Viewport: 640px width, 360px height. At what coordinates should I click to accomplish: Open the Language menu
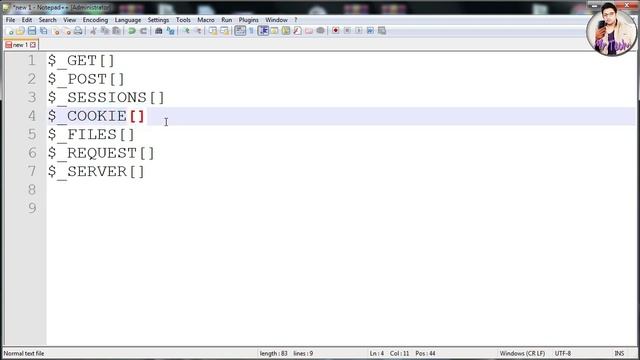click(128, 20)
